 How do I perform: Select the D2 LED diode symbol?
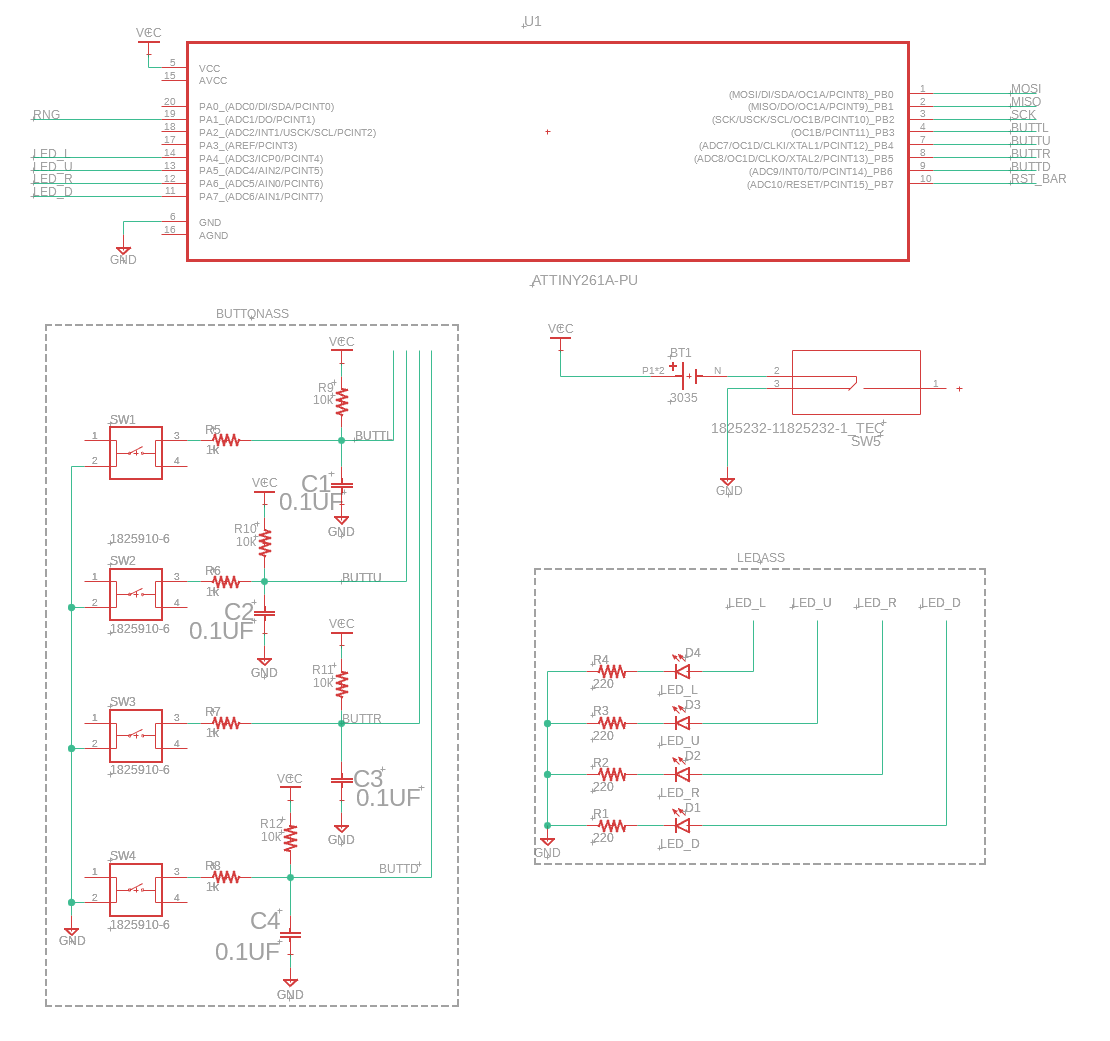coord(682,773)
